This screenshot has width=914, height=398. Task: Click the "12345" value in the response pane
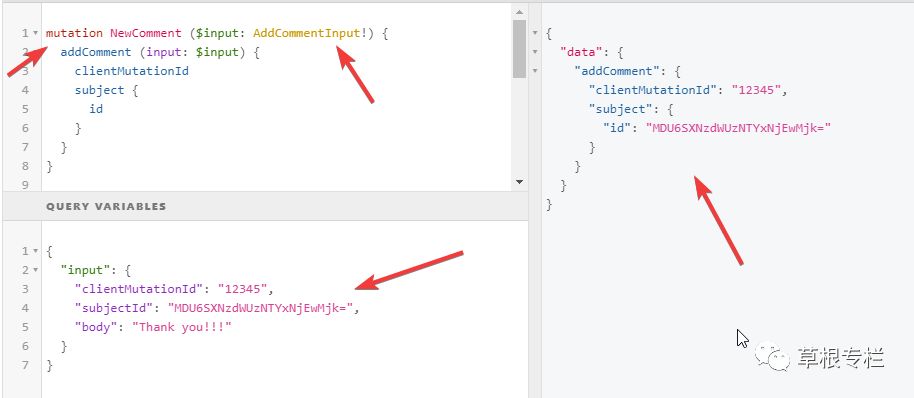coord(757,90)
